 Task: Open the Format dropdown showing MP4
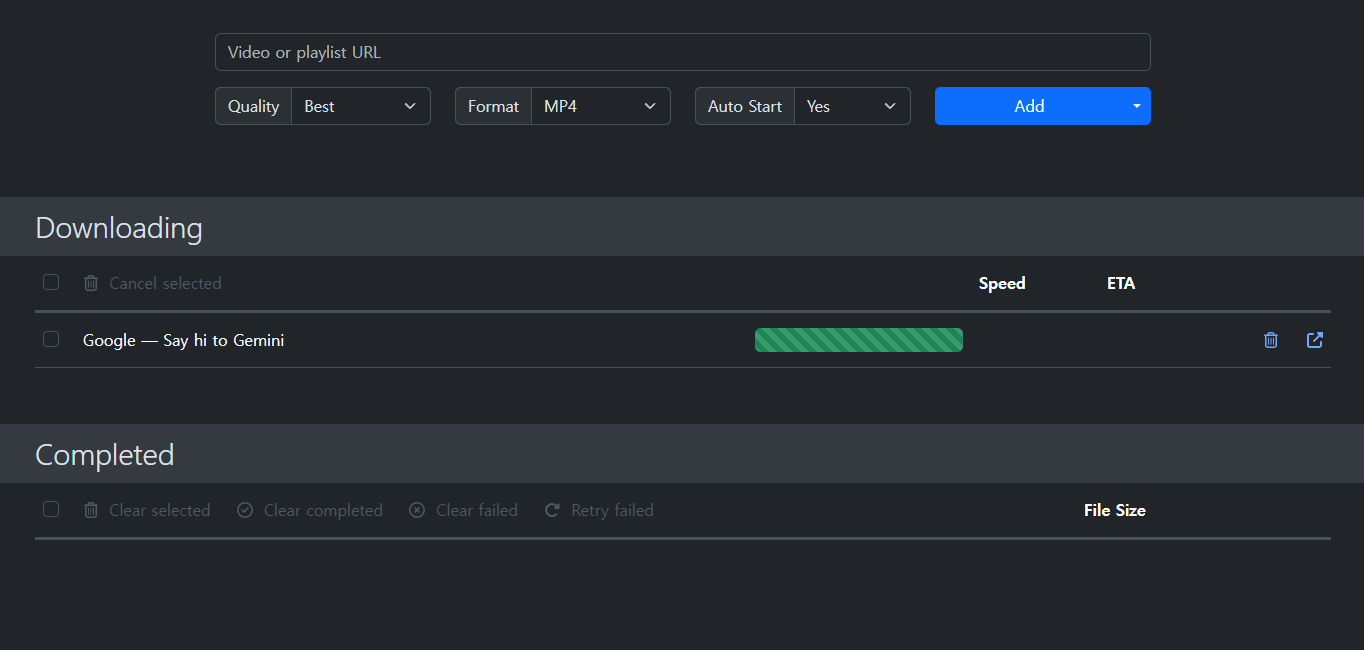pyautogui.click(x=600, y=106)
